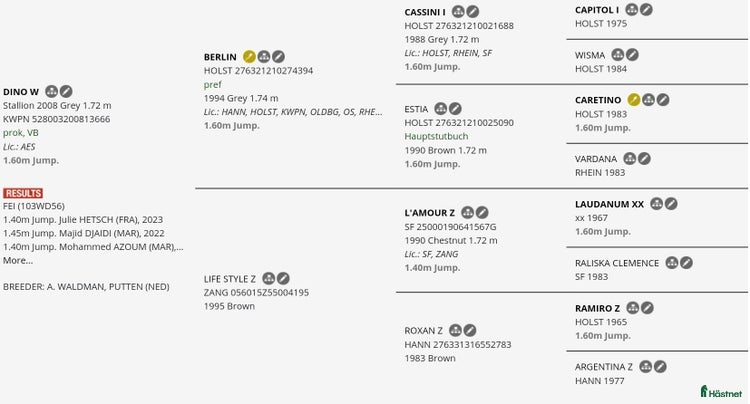Open the BERLIN horse name link
750x404 pixels.
[220, 57]
